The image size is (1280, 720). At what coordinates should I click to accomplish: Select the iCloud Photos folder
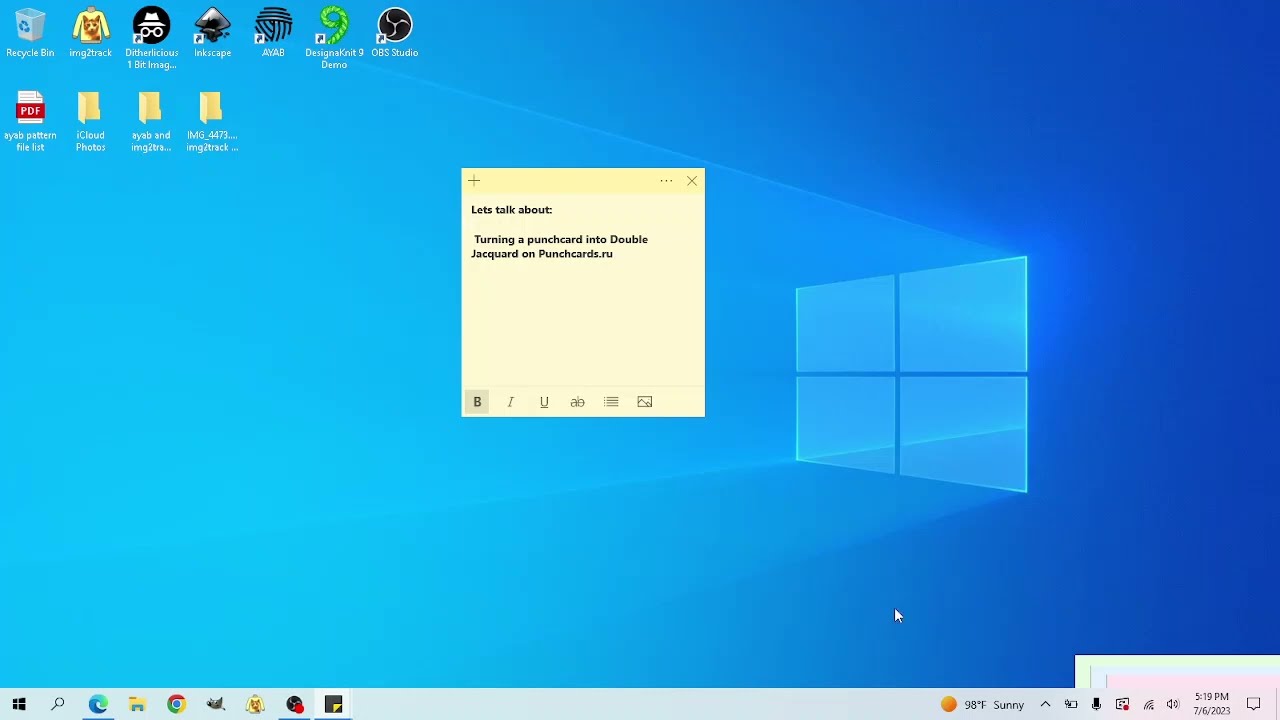90,121
